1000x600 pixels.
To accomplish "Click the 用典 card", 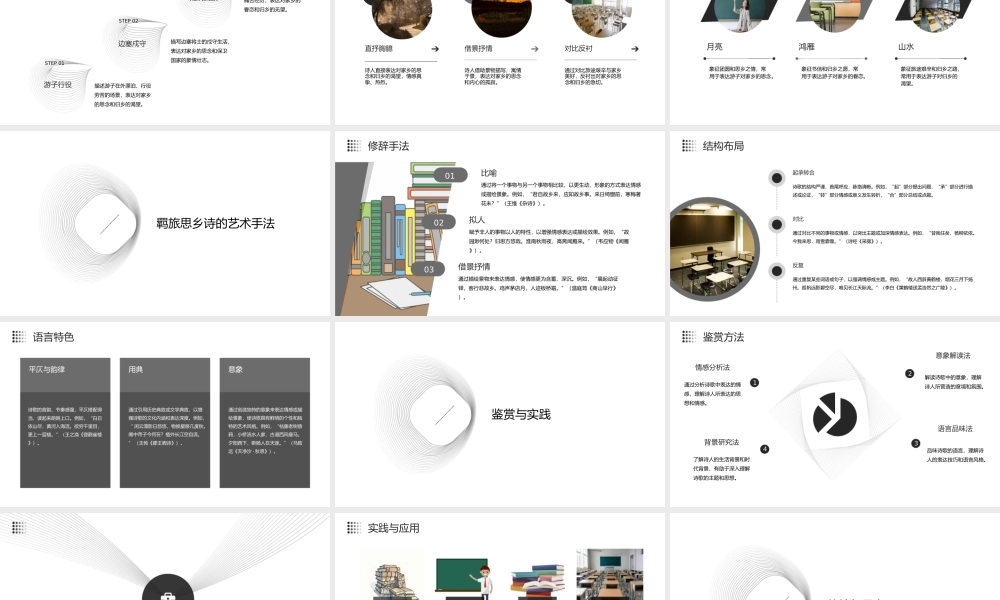I will (x=165, y=423).
